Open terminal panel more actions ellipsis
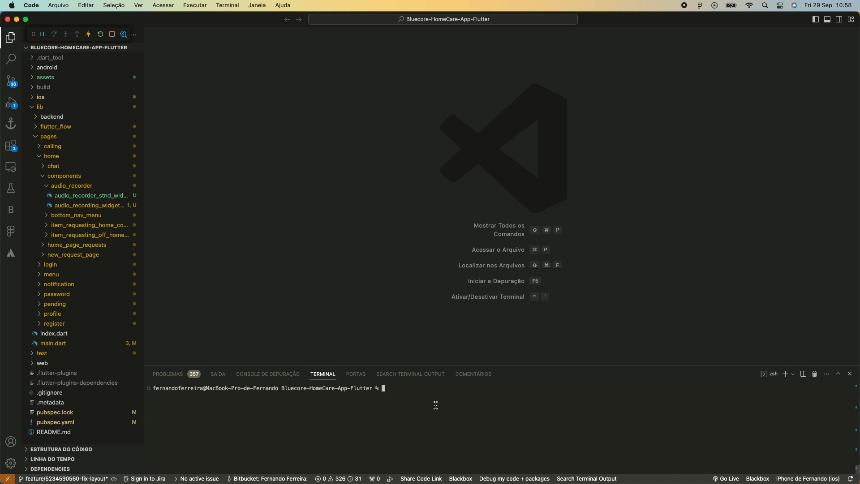This screenshot has width=860, height=484. (x=826, y=374)
